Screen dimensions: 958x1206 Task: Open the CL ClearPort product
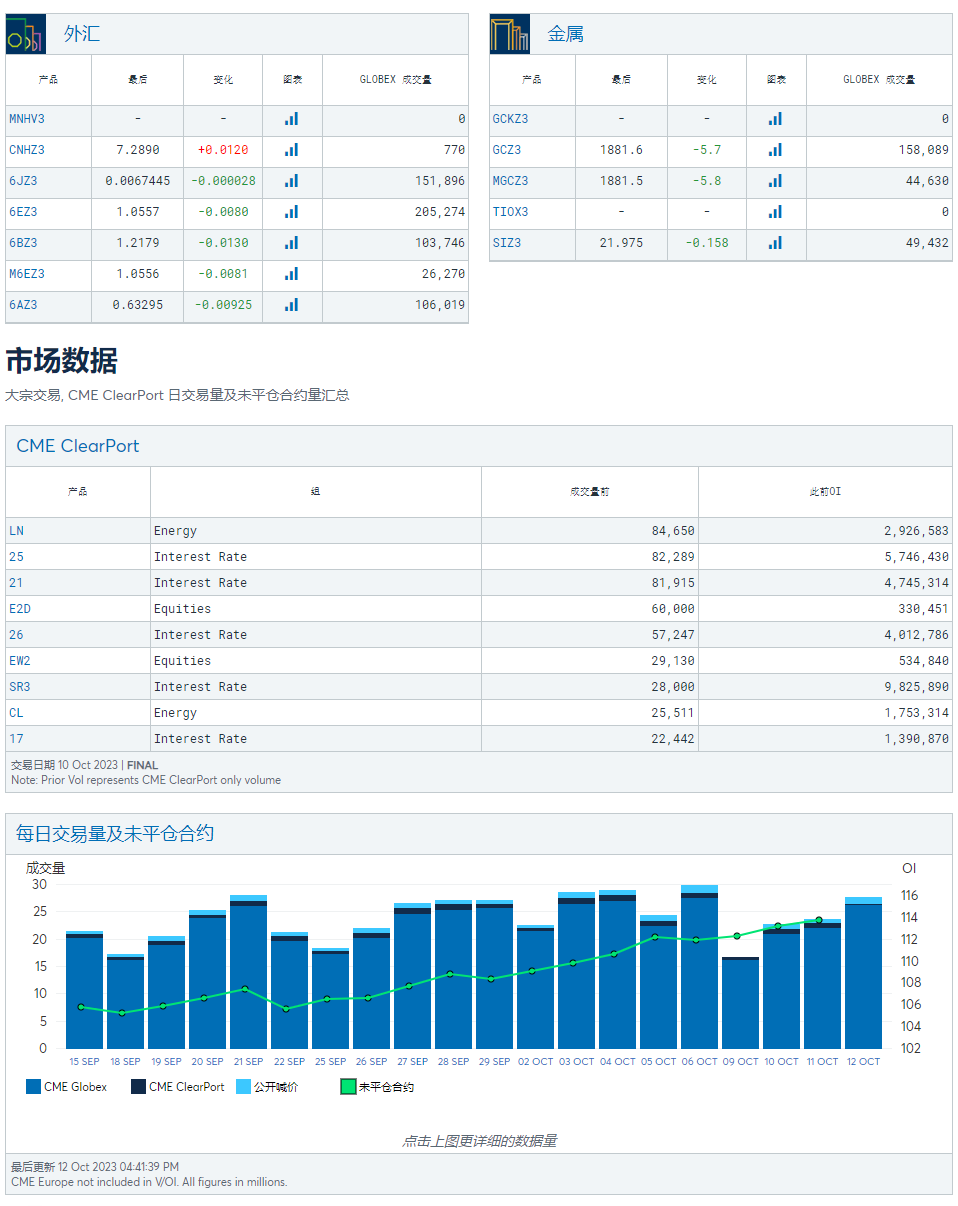pyautogui.click(x=16, y=713)
